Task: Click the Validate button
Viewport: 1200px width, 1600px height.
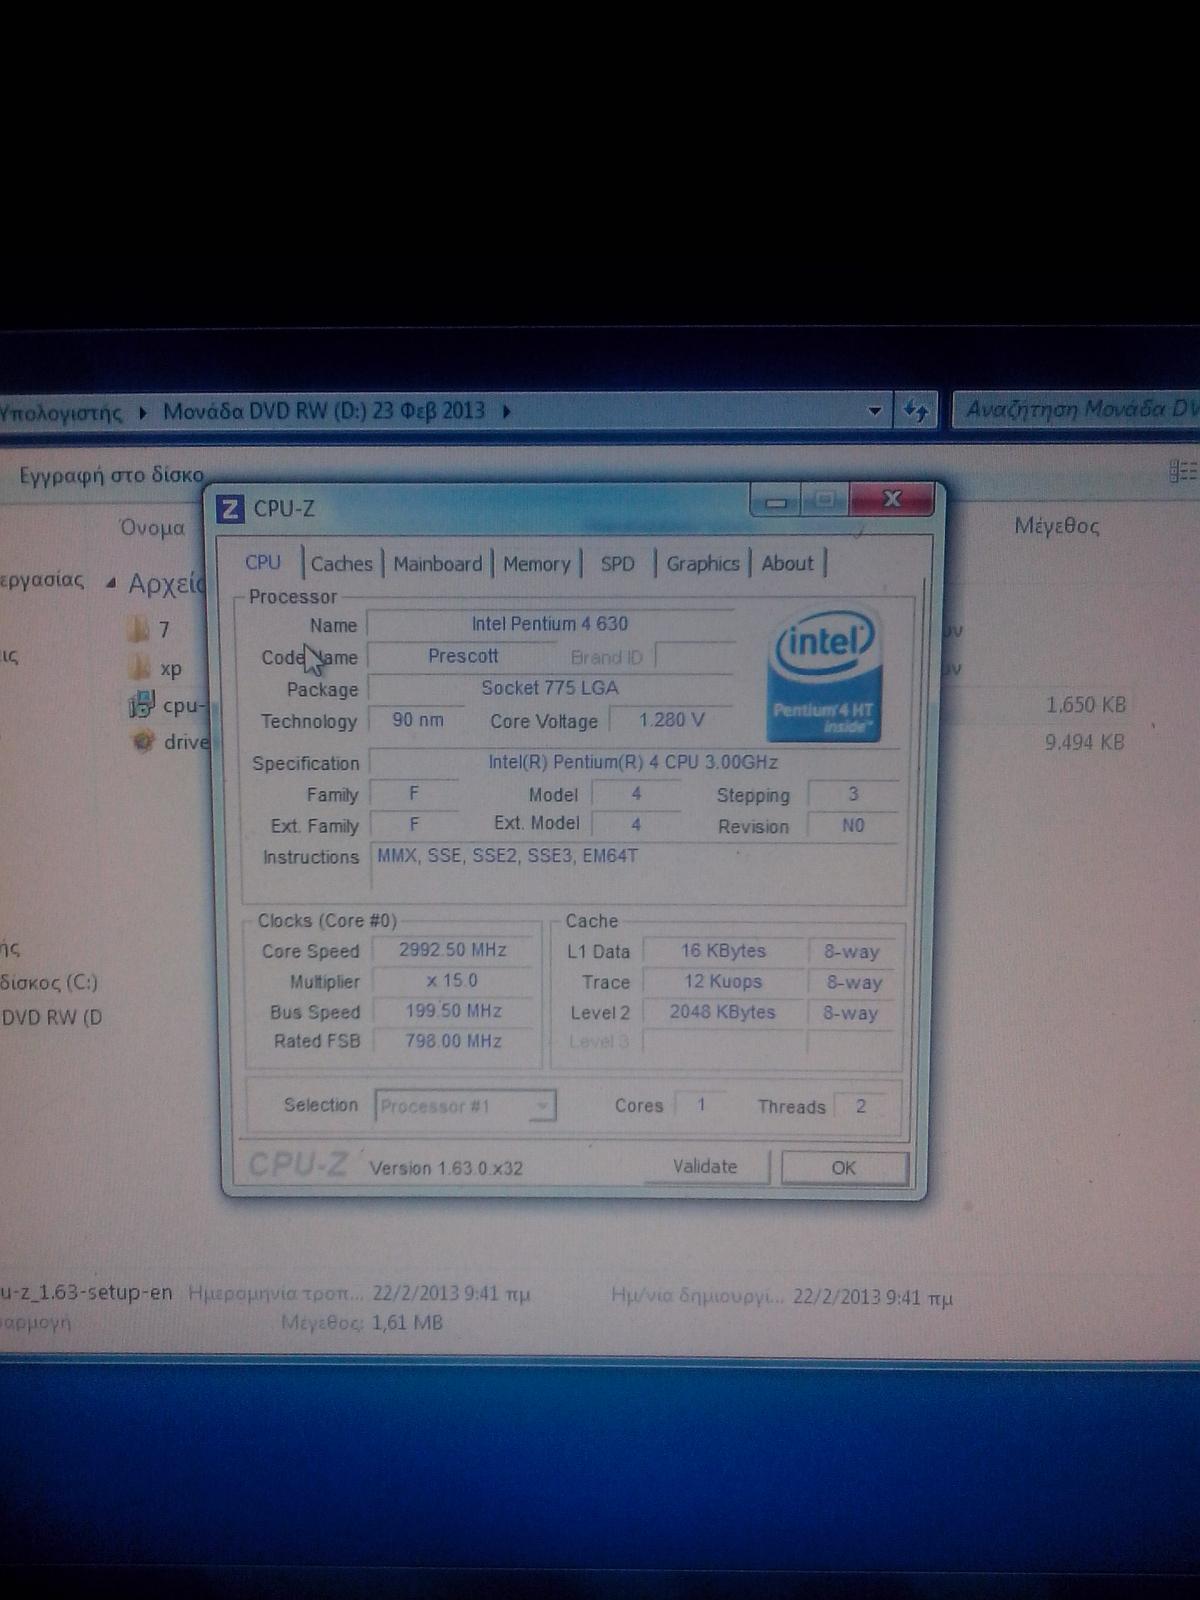Action: point(705,1167)
